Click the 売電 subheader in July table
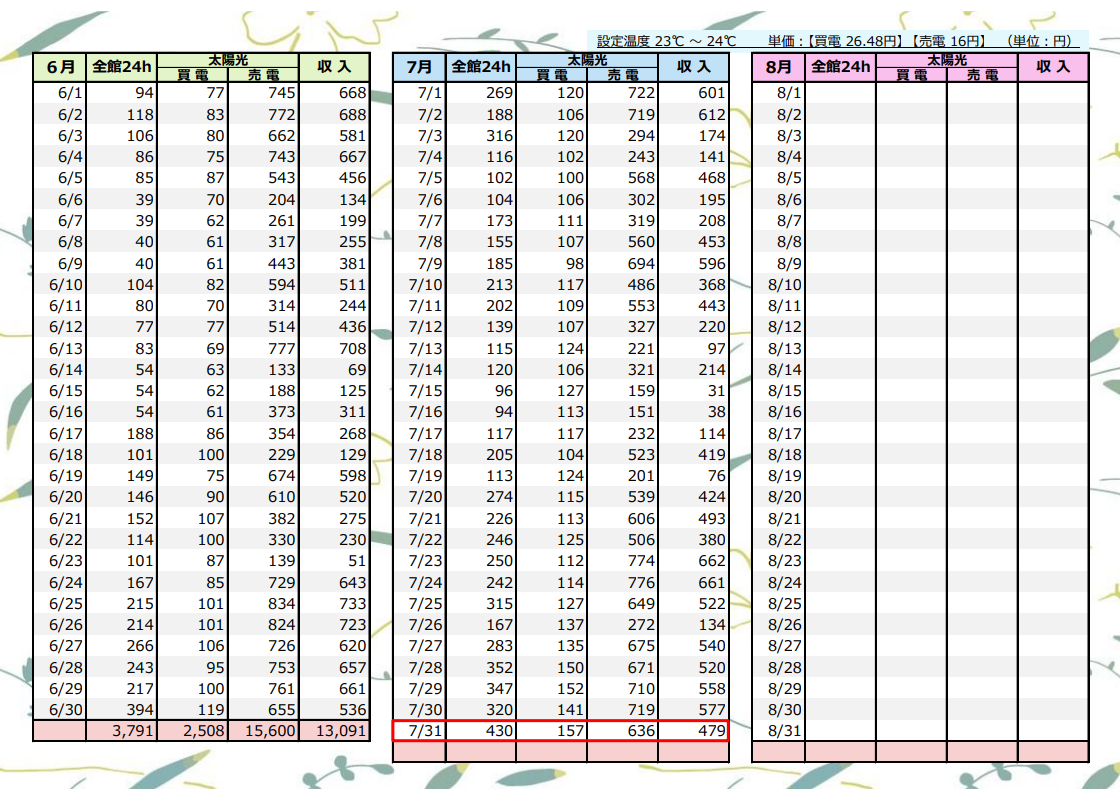This screenshot has width=1120, height=789. (x=622, y=75)
